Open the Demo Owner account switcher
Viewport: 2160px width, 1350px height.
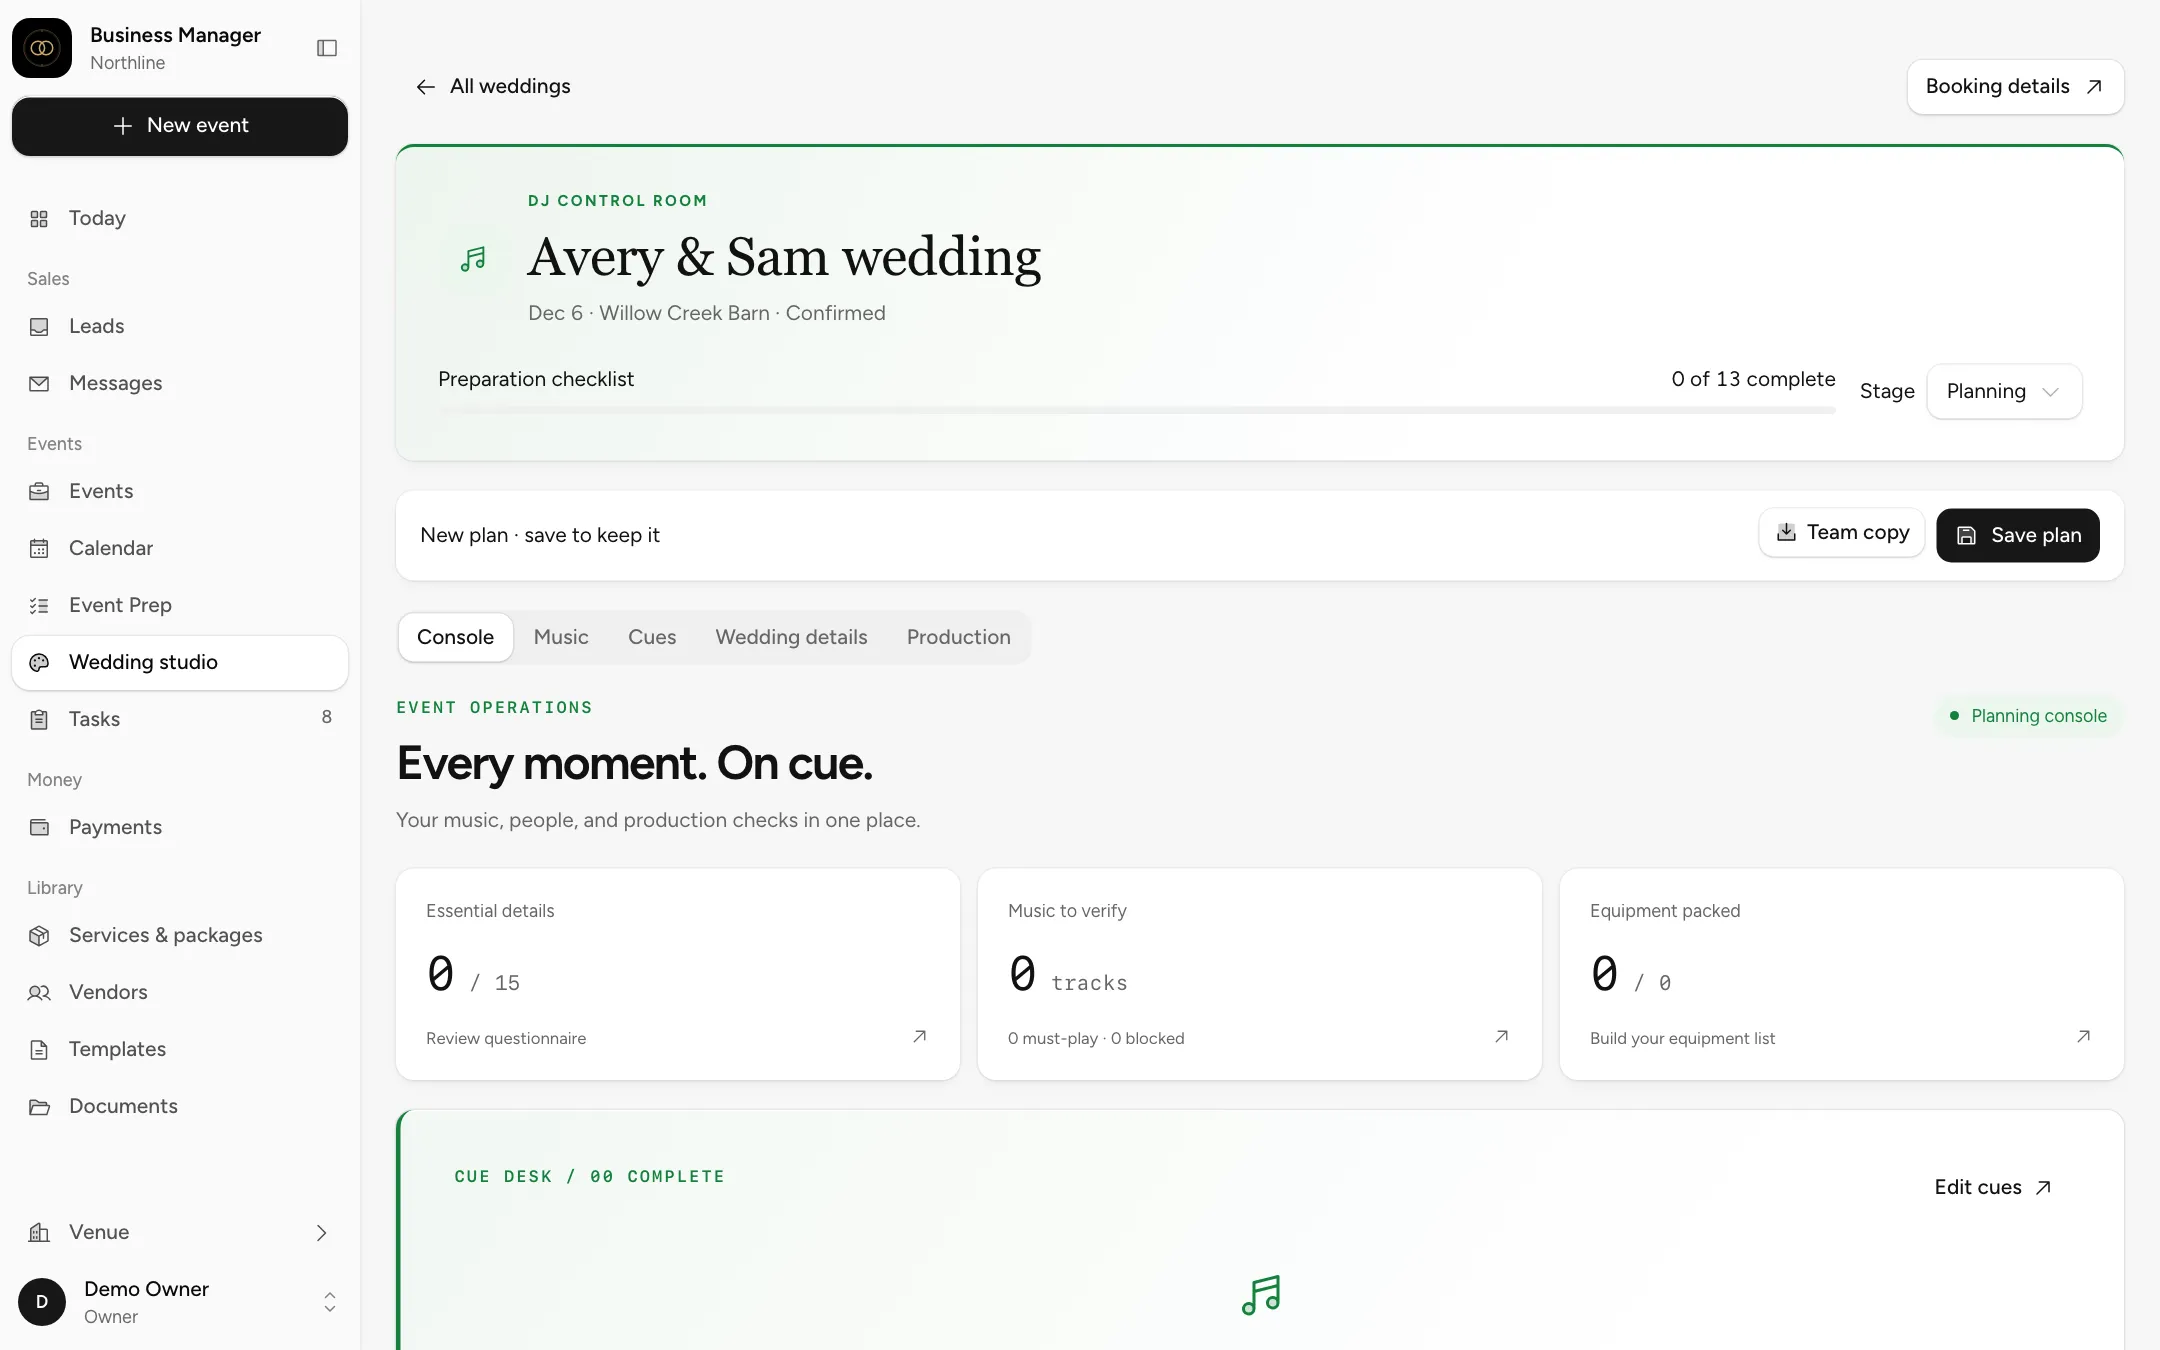180,1302
